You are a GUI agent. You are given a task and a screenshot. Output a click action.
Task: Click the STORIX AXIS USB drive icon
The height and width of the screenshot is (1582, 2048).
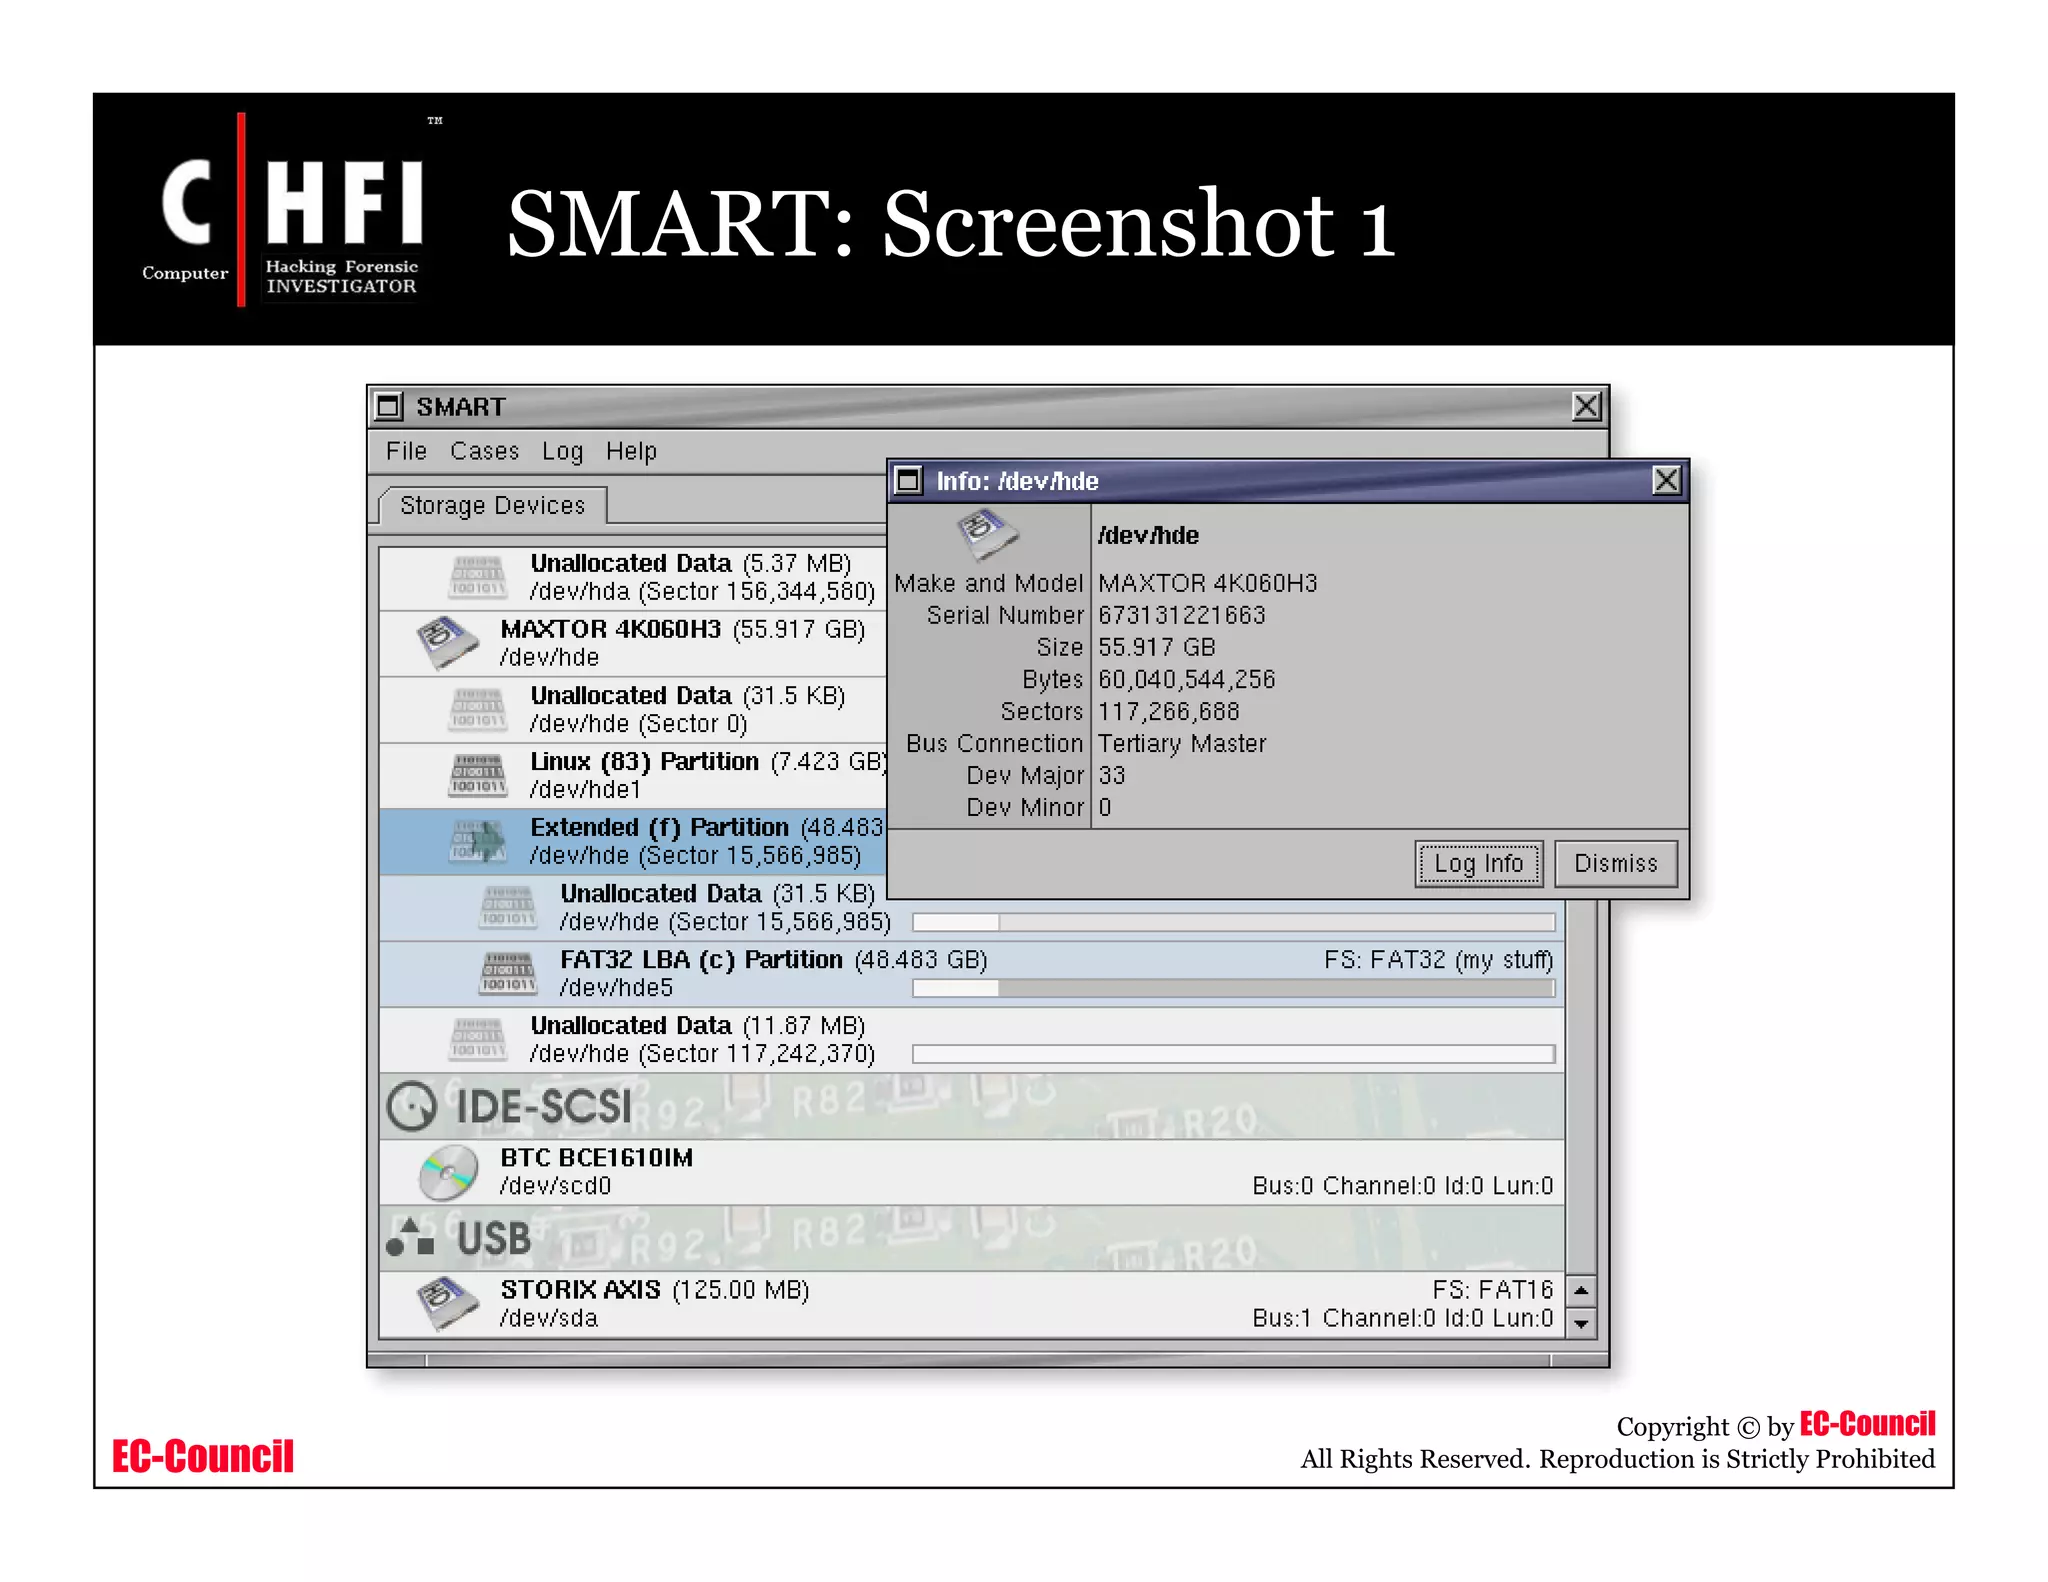click(x=447, y=1304)
